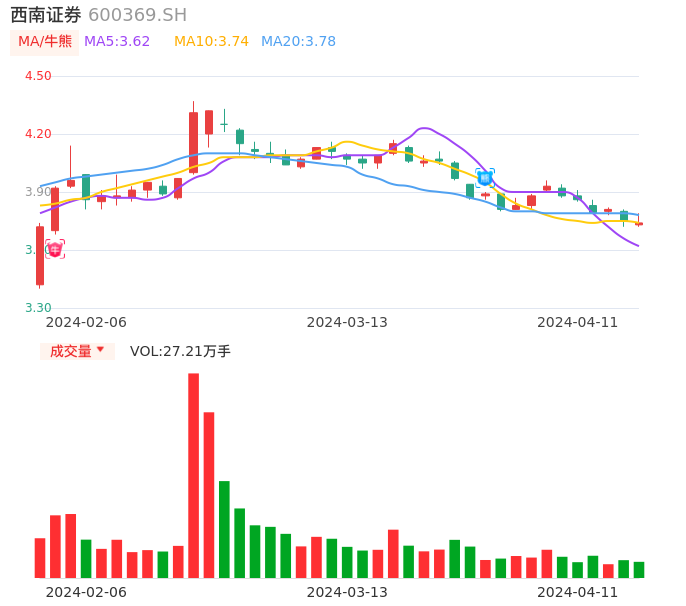Click the 2024-04-11 date on price chart
The height and width of the screenshot is (606, 686).
[578, 322]
